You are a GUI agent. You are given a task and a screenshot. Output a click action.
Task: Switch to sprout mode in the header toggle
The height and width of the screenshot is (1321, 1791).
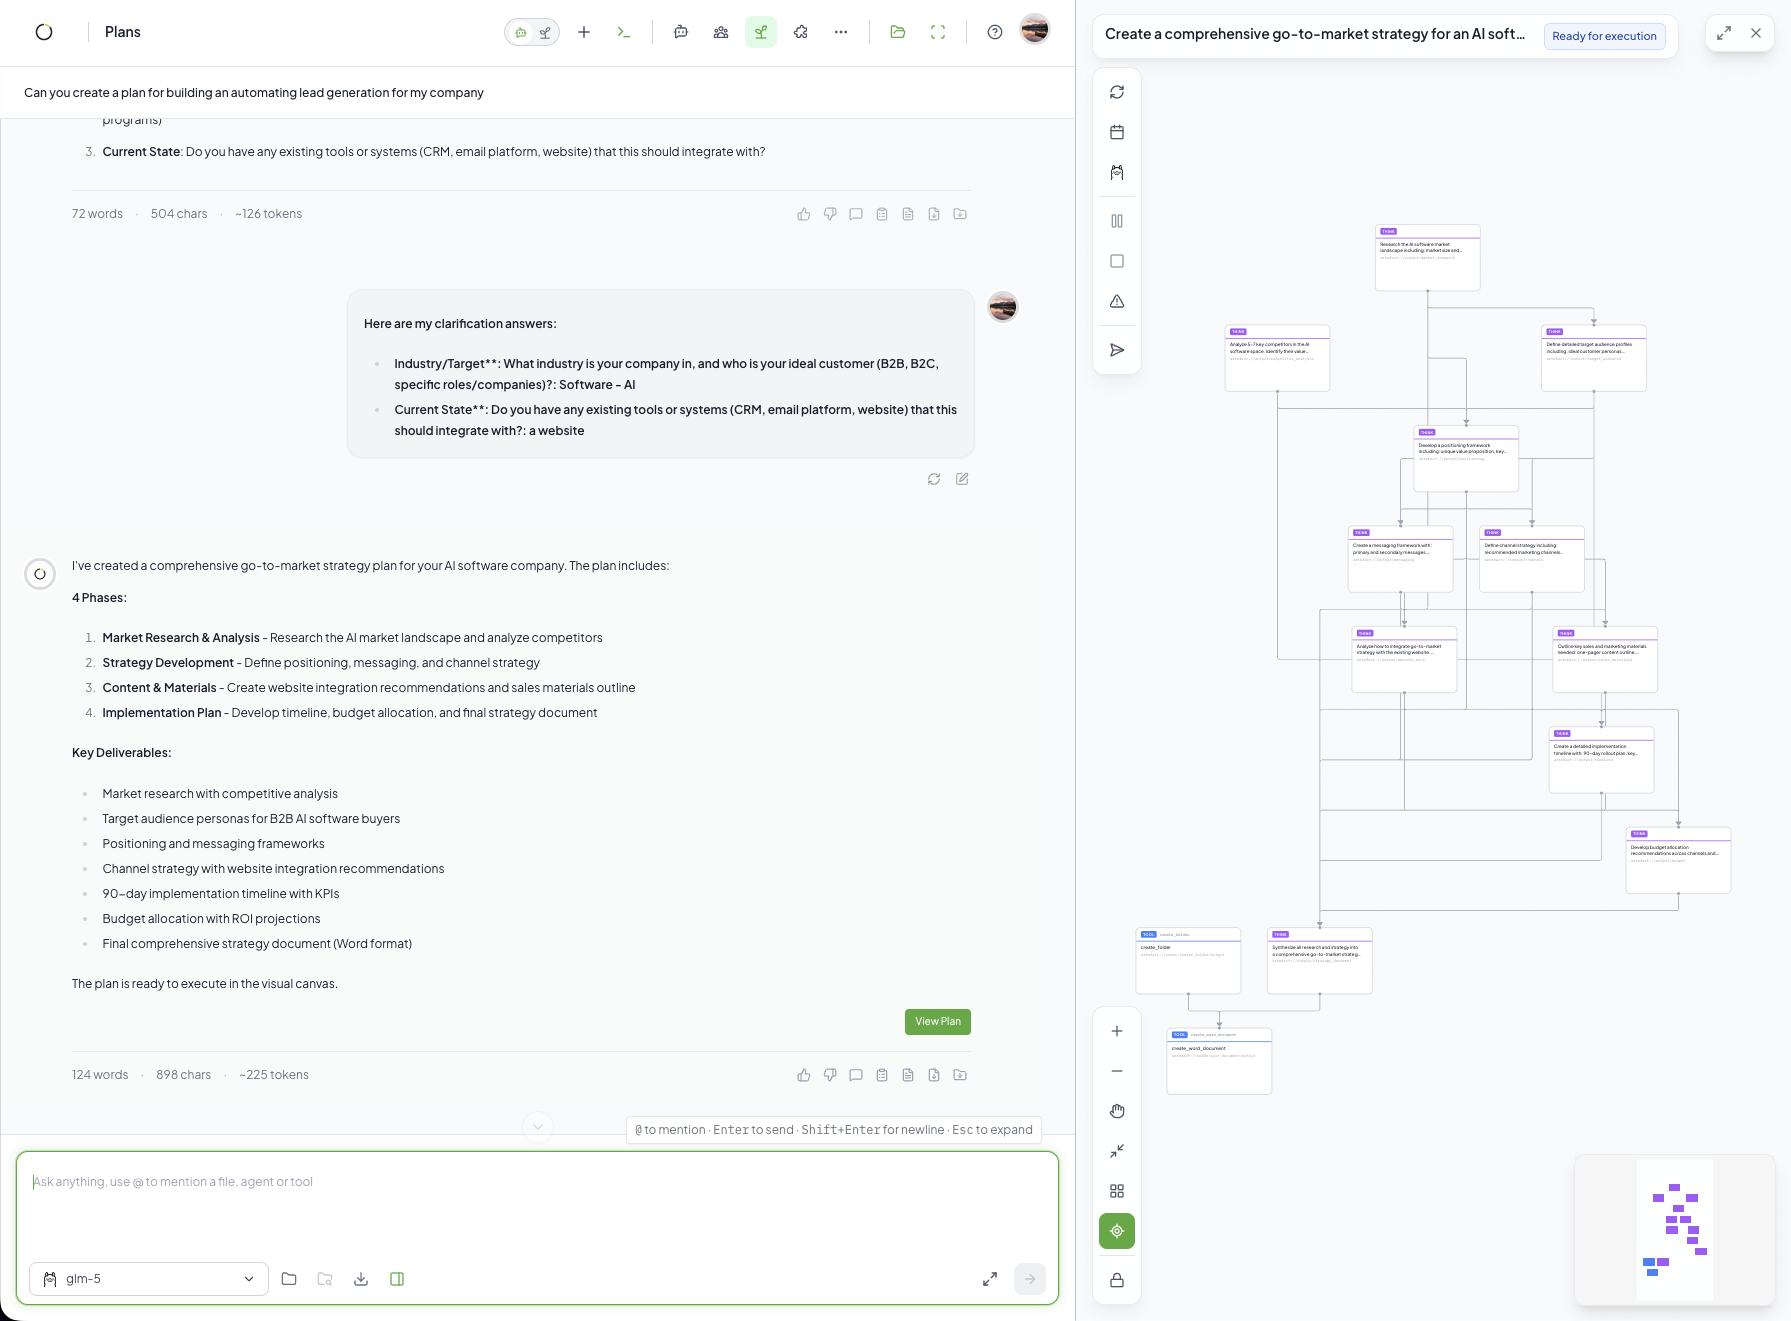point(545,32)
